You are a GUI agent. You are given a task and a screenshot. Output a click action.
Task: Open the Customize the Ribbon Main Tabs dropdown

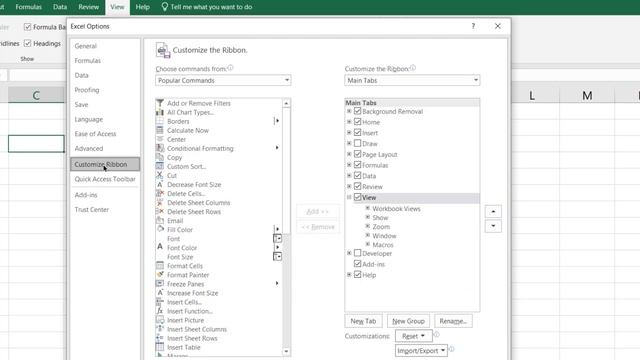pyautogui.click(x=412, y=80)
